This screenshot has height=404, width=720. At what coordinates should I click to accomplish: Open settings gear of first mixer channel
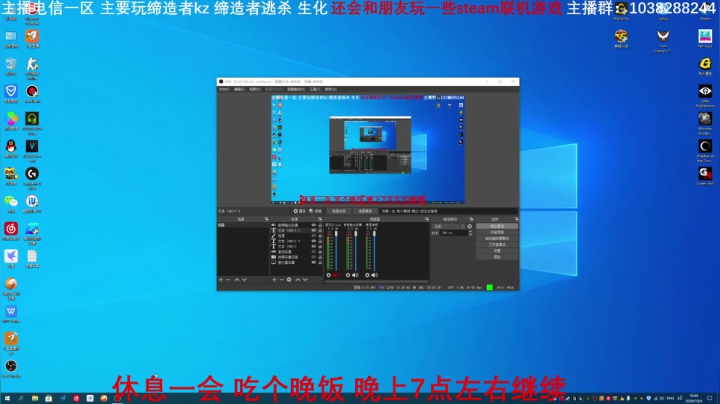click(x=328, y=275)
